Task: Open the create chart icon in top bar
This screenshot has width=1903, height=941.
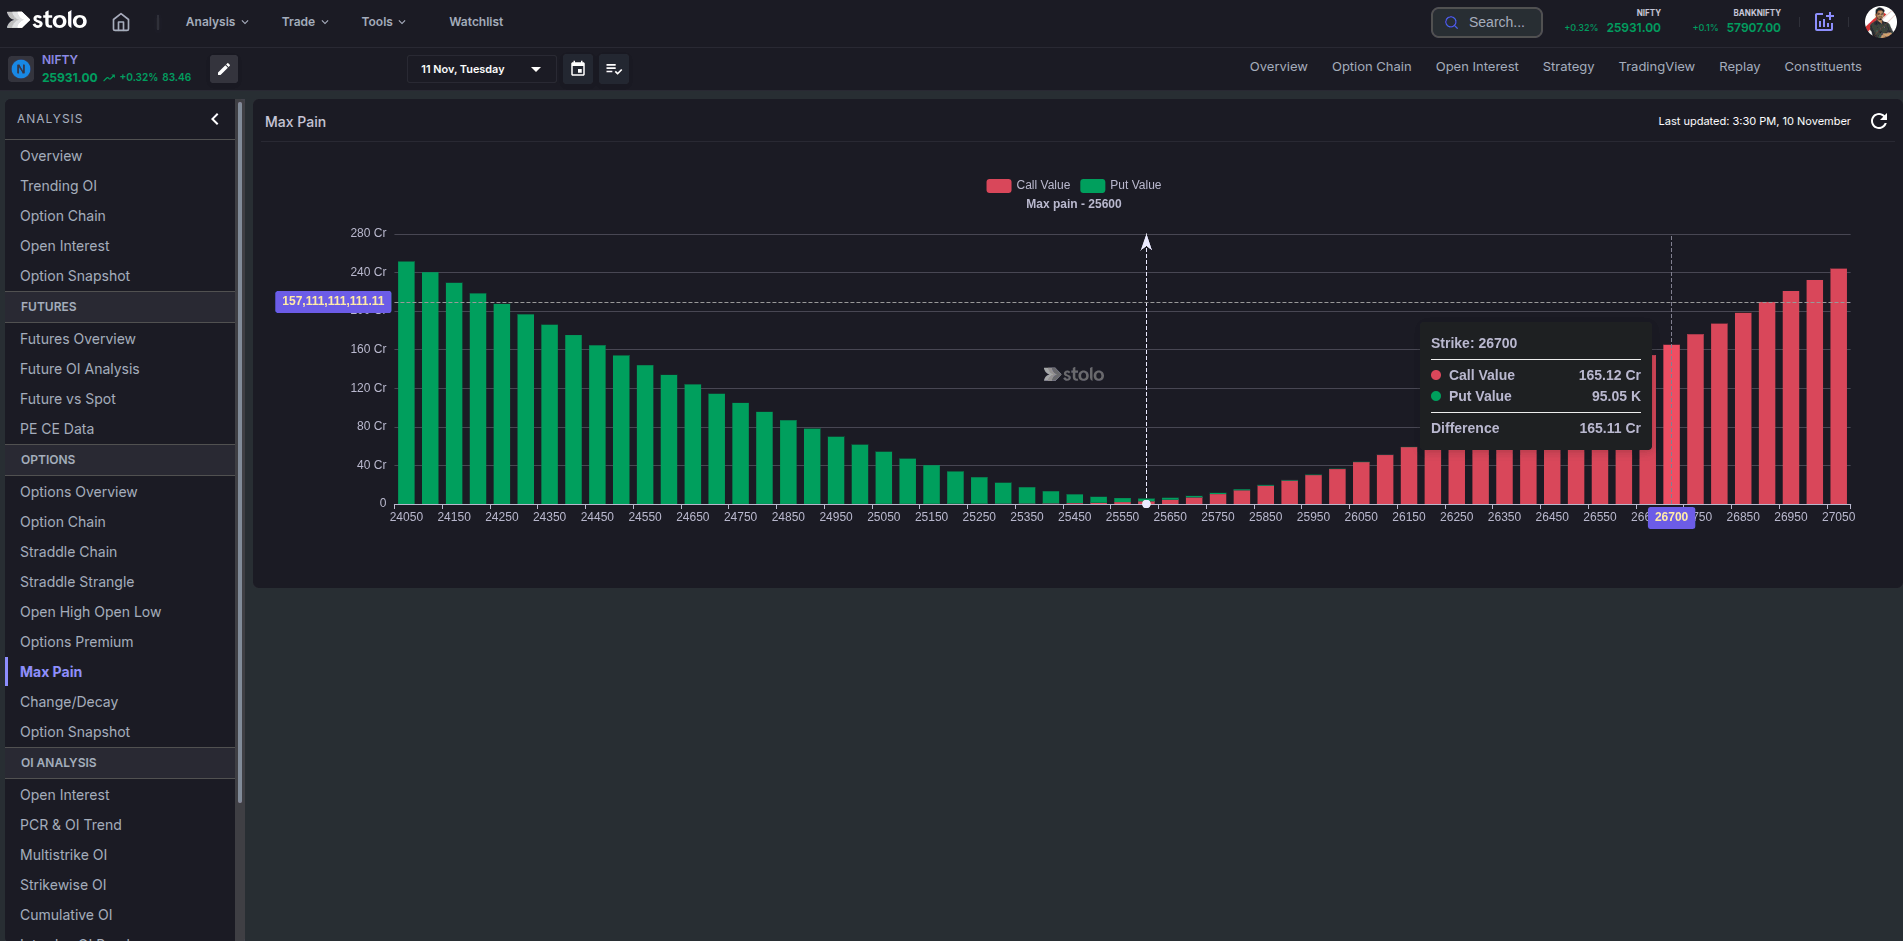Action: (1824, 21)
